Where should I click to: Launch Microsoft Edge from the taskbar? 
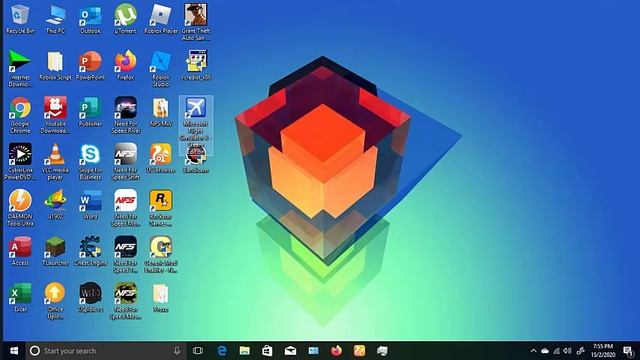[222, 351]
